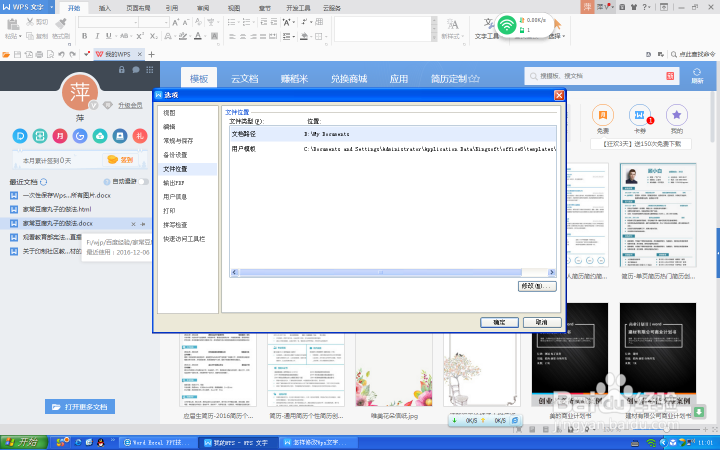Click the Superscript X² icon
The width and height of the screenshot is (720, 450).
[x=140, y=36]
